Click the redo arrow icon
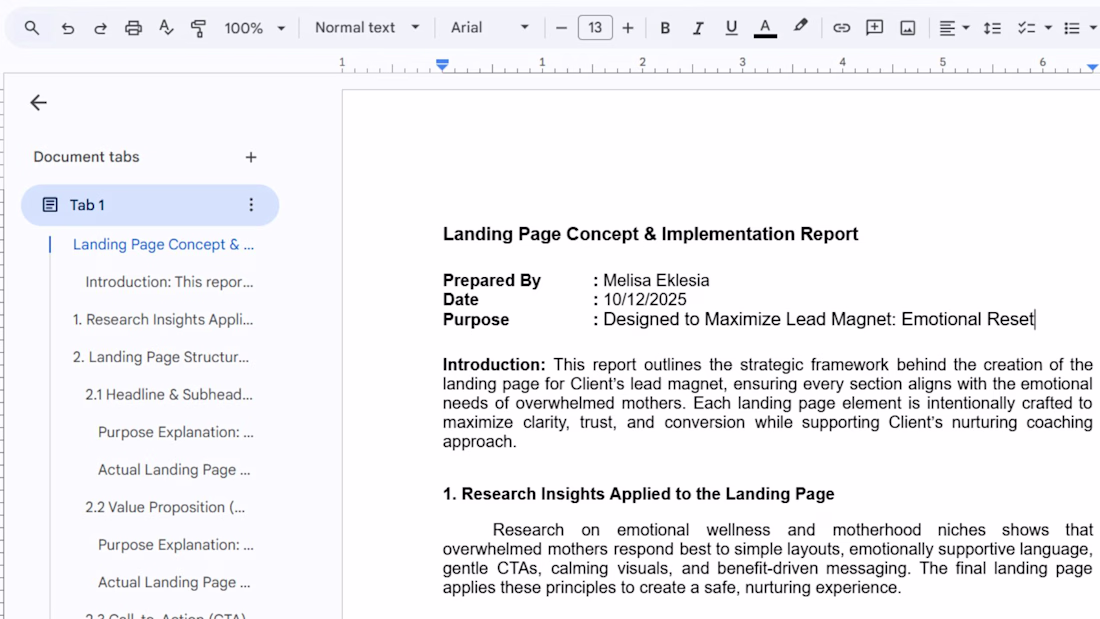Image resolution: width=1100 pixels, height=619 pixels. coord(100,28)
